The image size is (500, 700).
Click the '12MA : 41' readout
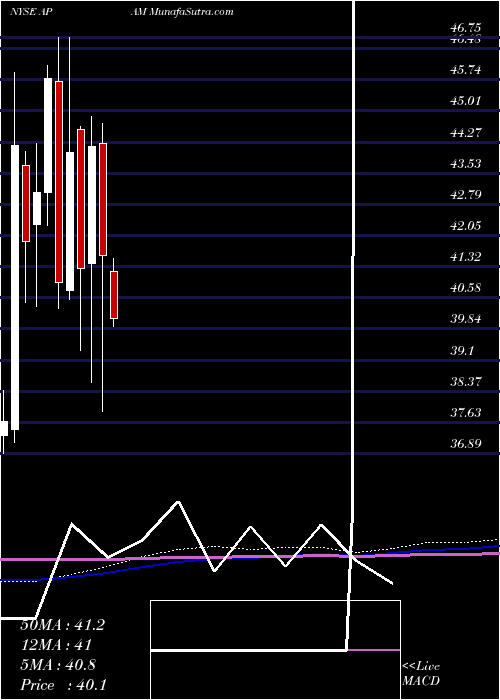pos(57,645)
